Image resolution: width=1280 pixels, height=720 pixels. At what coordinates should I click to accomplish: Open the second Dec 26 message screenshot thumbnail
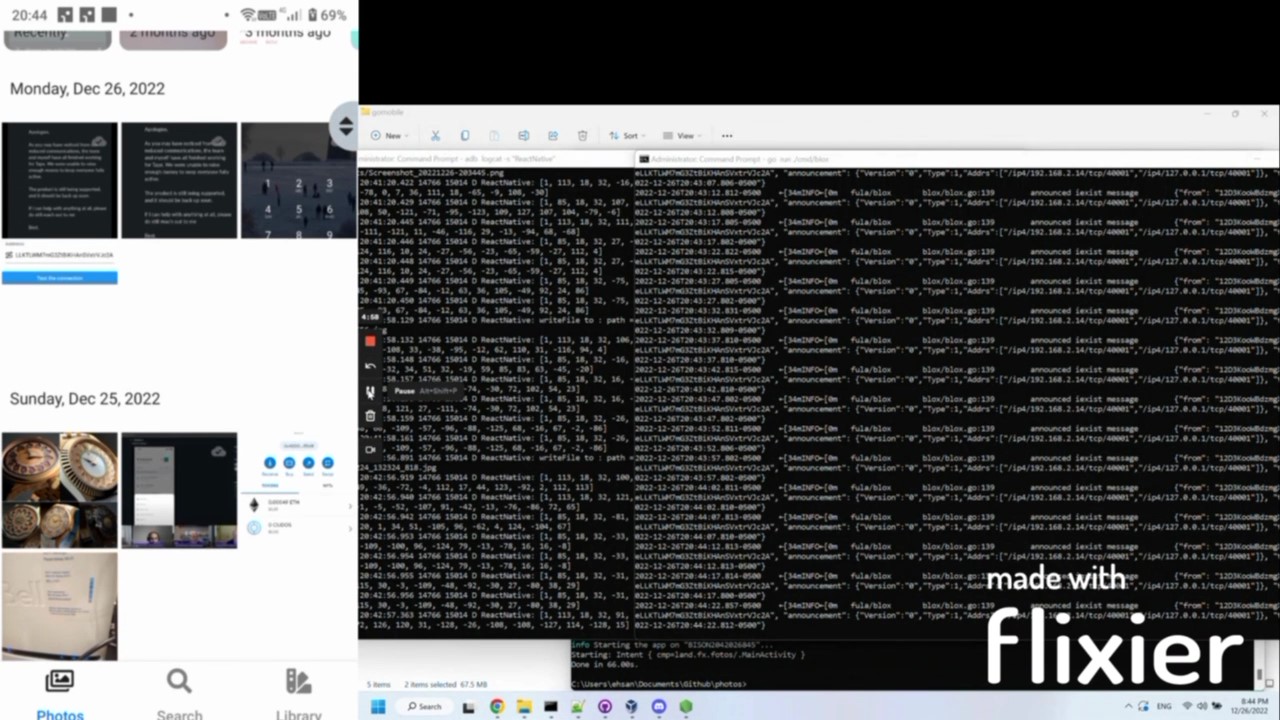coord(179,180)
